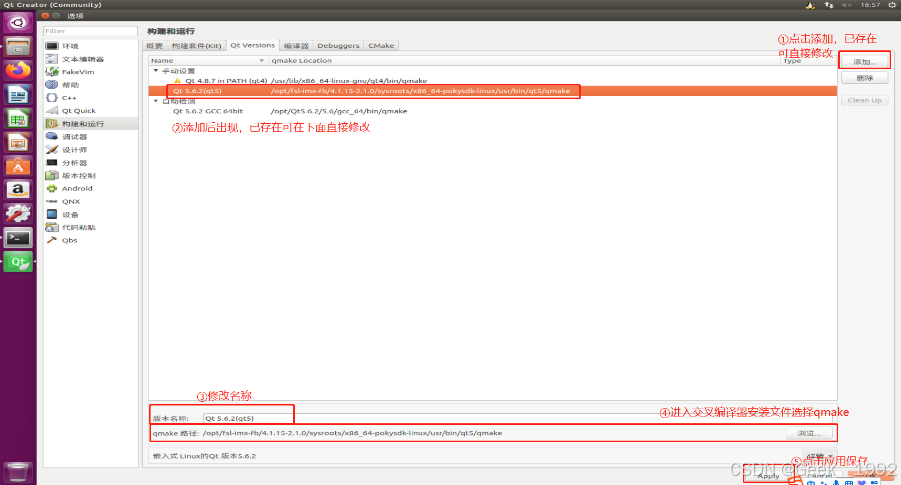901x485 pixels.
Task: Select the 环境 options category
Action: point(91,46)
